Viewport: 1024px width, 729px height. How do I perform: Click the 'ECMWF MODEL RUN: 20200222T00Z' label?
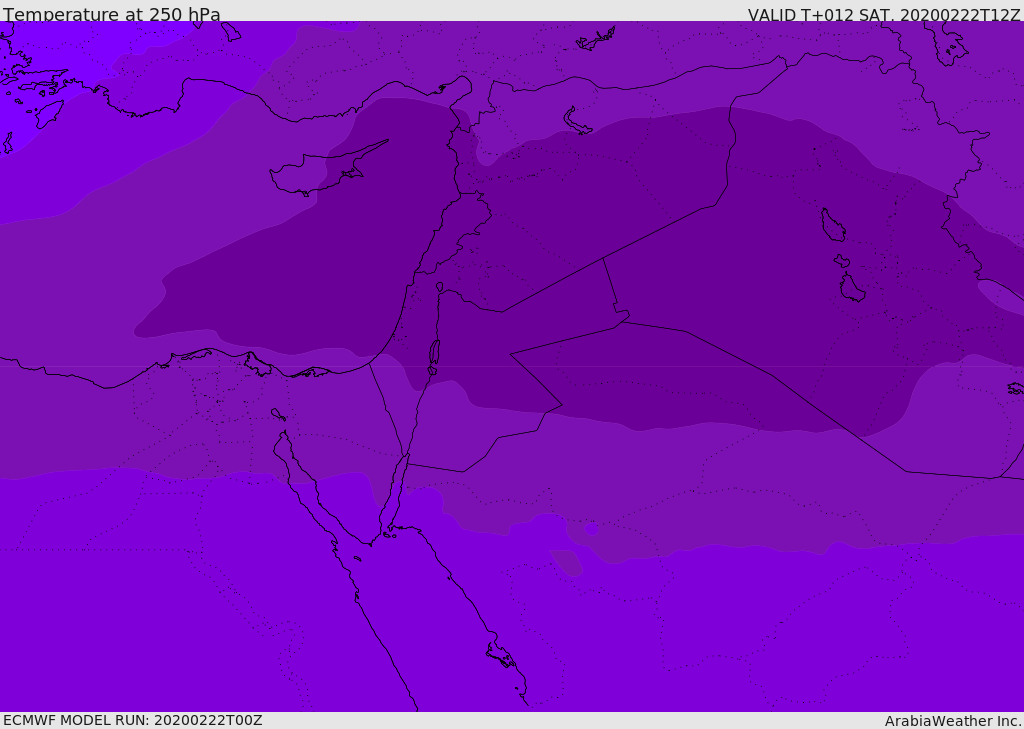click(133, 721)
